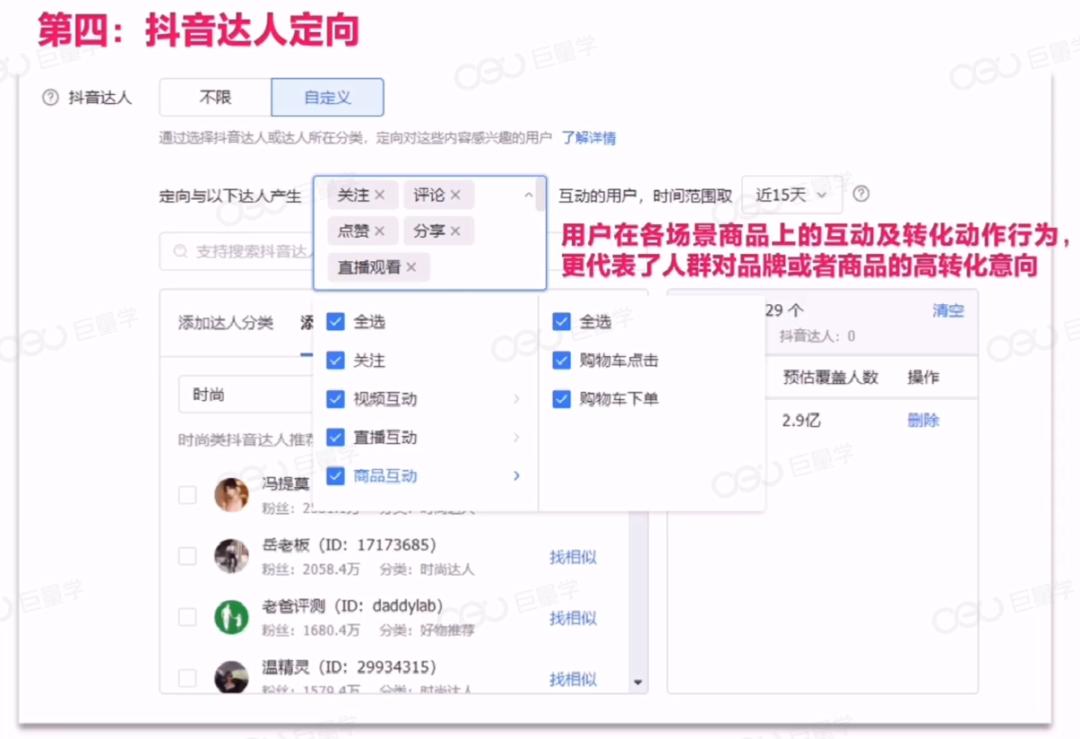The height and width of the screenshot is (739, 1080).
Task: Expand the 商品互动 submenu chevron
Action: [x=517, y=476]
